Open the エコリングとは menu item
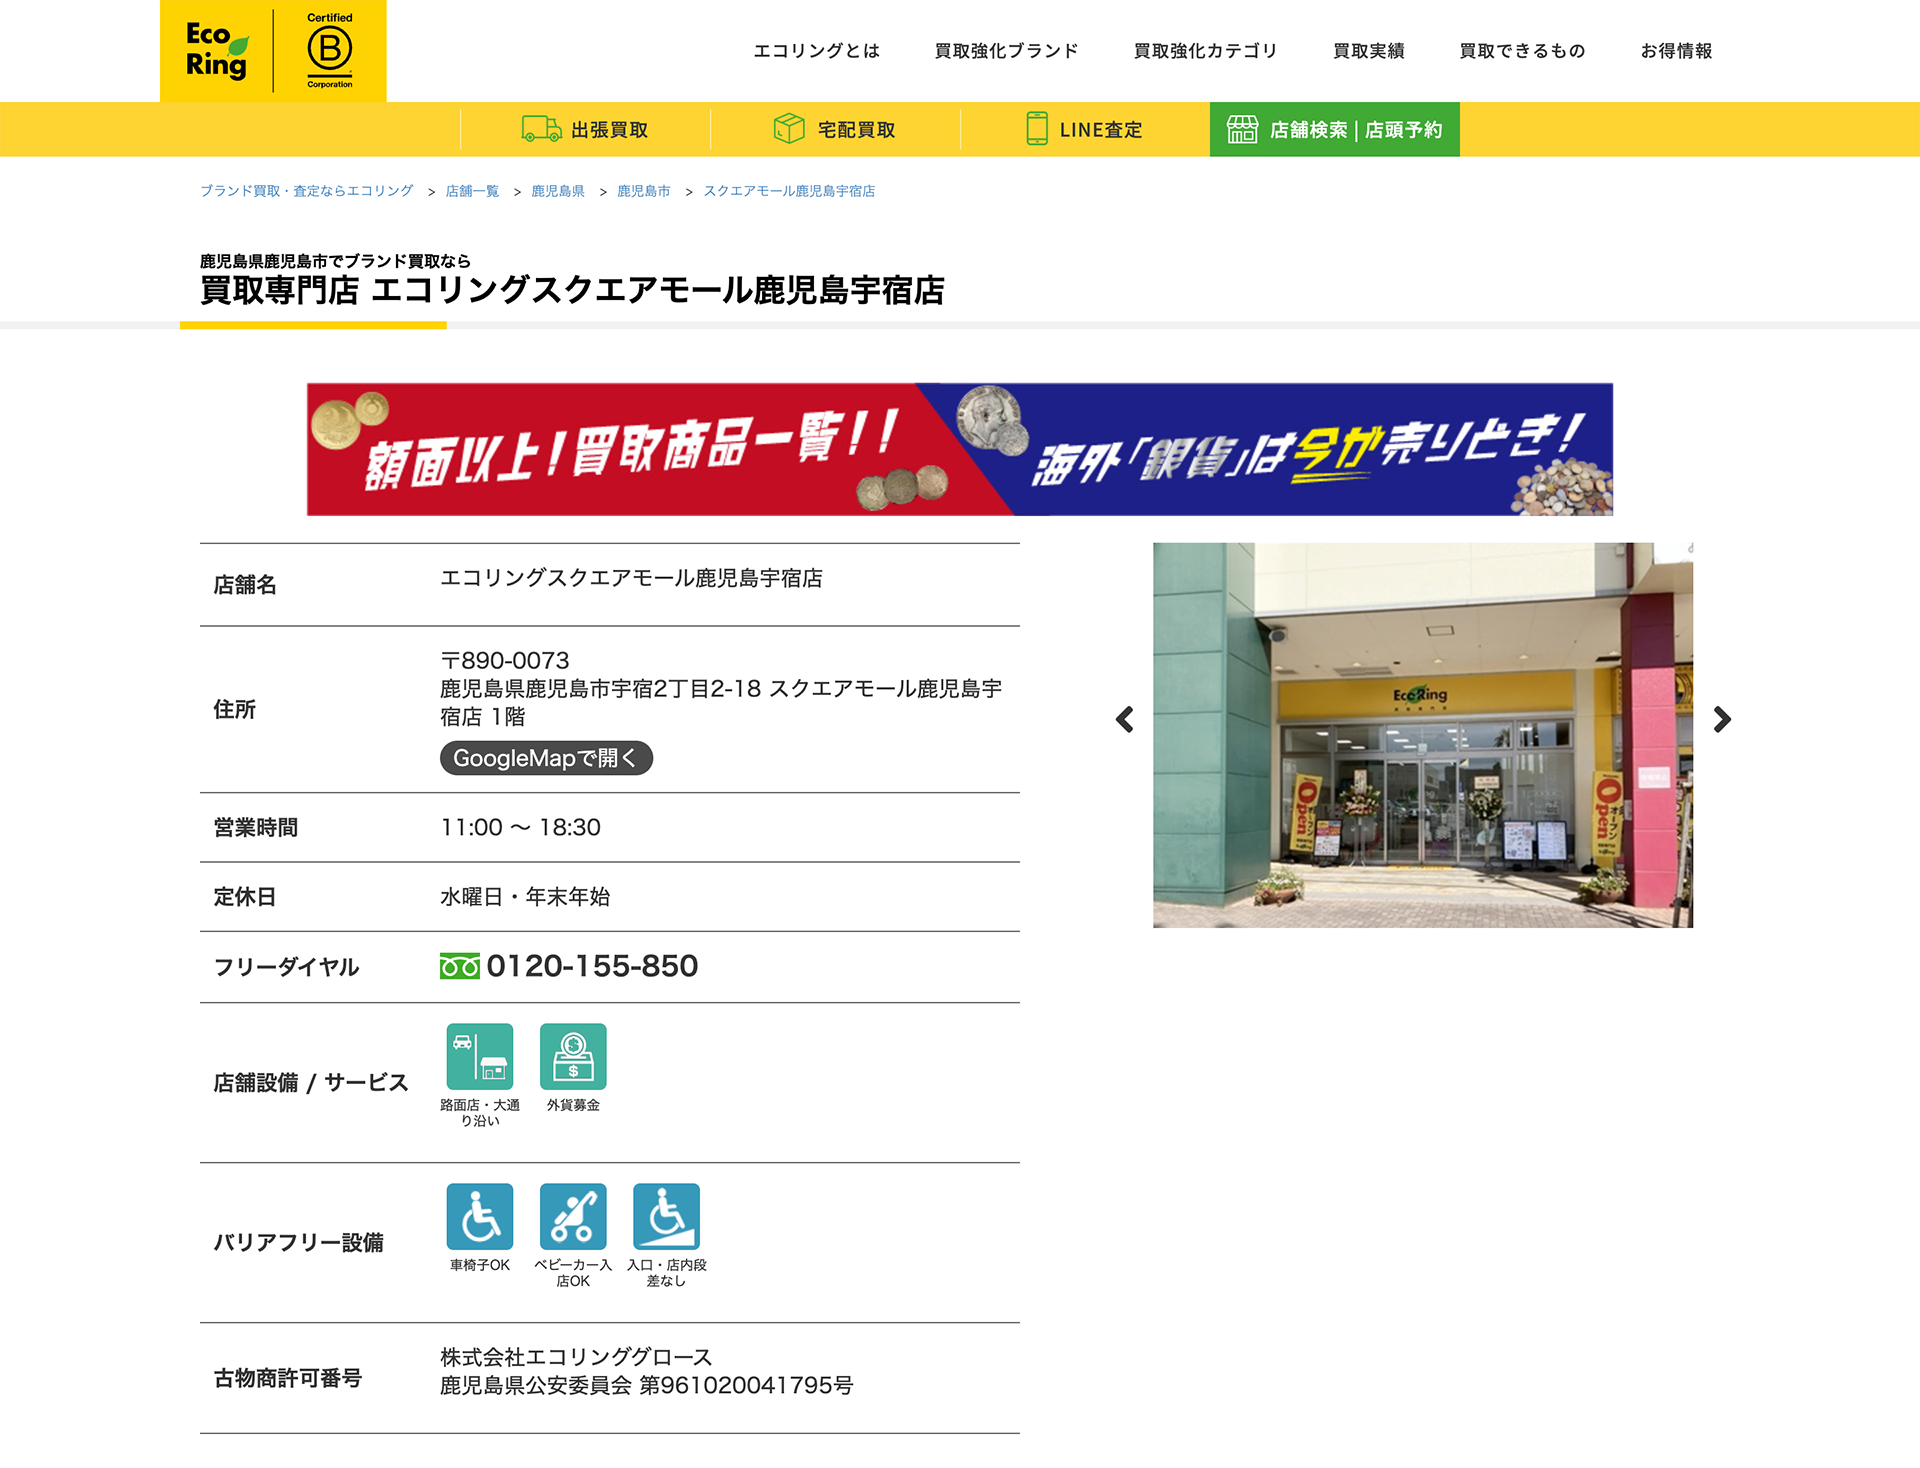The image size is (1920, 1468). 817,51
